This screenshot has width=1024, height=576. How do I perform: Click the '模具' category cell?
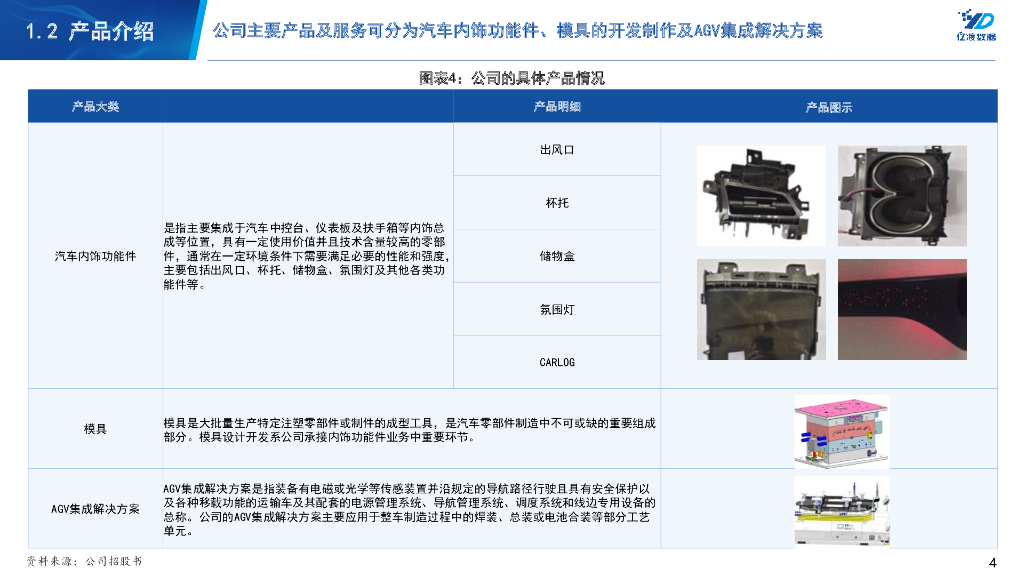pos(95,429)
